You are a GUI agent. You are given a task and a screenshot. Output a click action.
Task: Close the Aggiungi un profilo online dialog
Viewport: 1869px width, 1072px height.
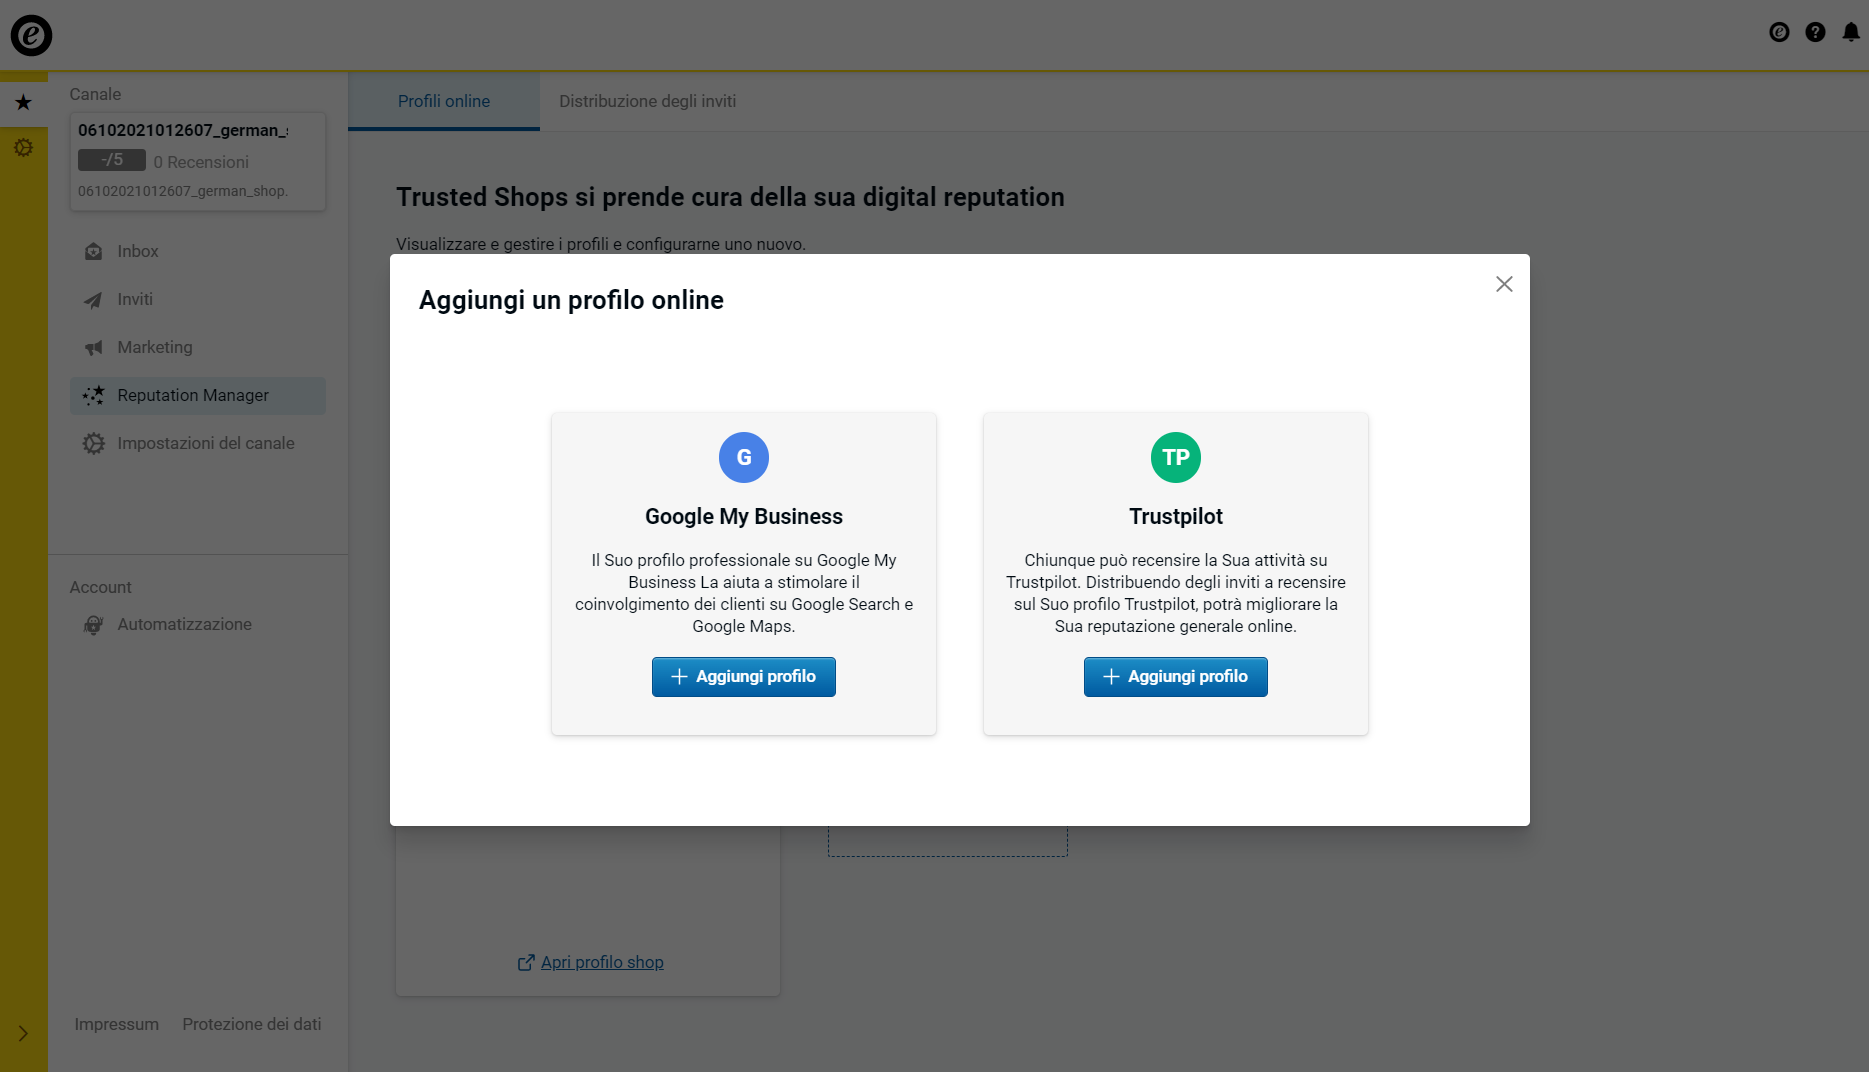pos(1503,284)
